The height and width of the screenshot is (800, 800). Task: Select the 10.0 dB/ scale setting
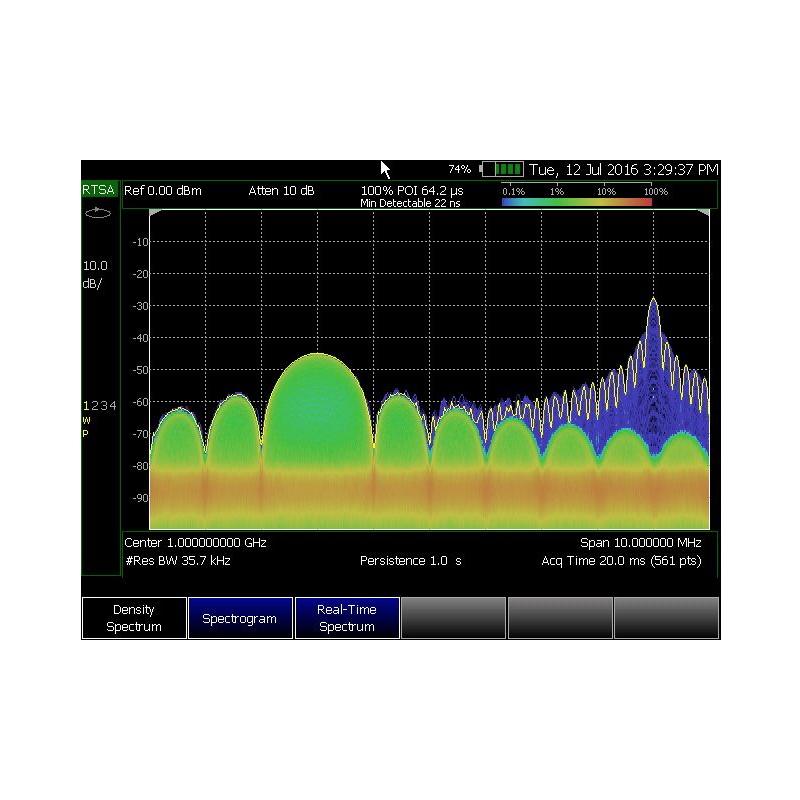coord(95,274)
